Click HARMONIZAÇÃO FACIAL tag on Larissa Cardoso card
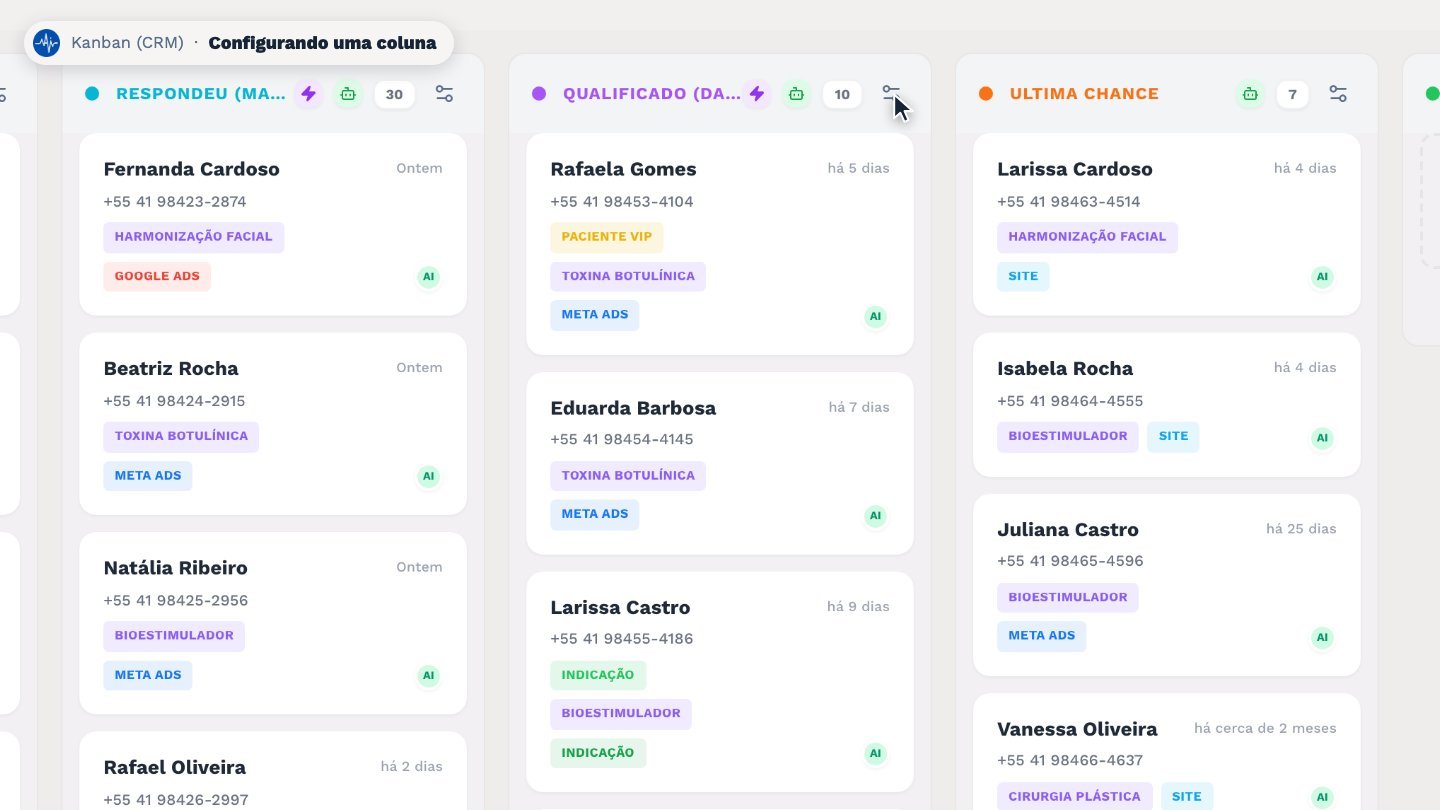 click(x=1088, y=237)
